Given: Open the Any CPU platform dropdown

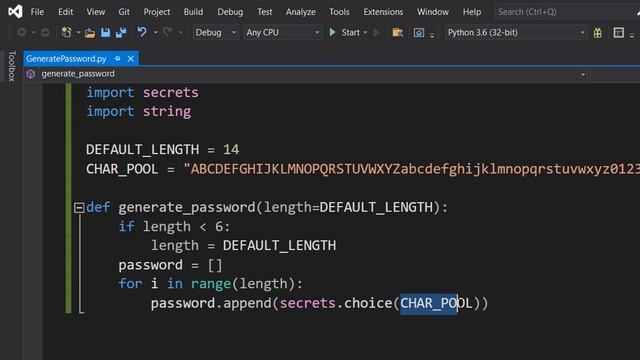Looking at the screenshot, I should pyautogui.click(x=282, y=32).
